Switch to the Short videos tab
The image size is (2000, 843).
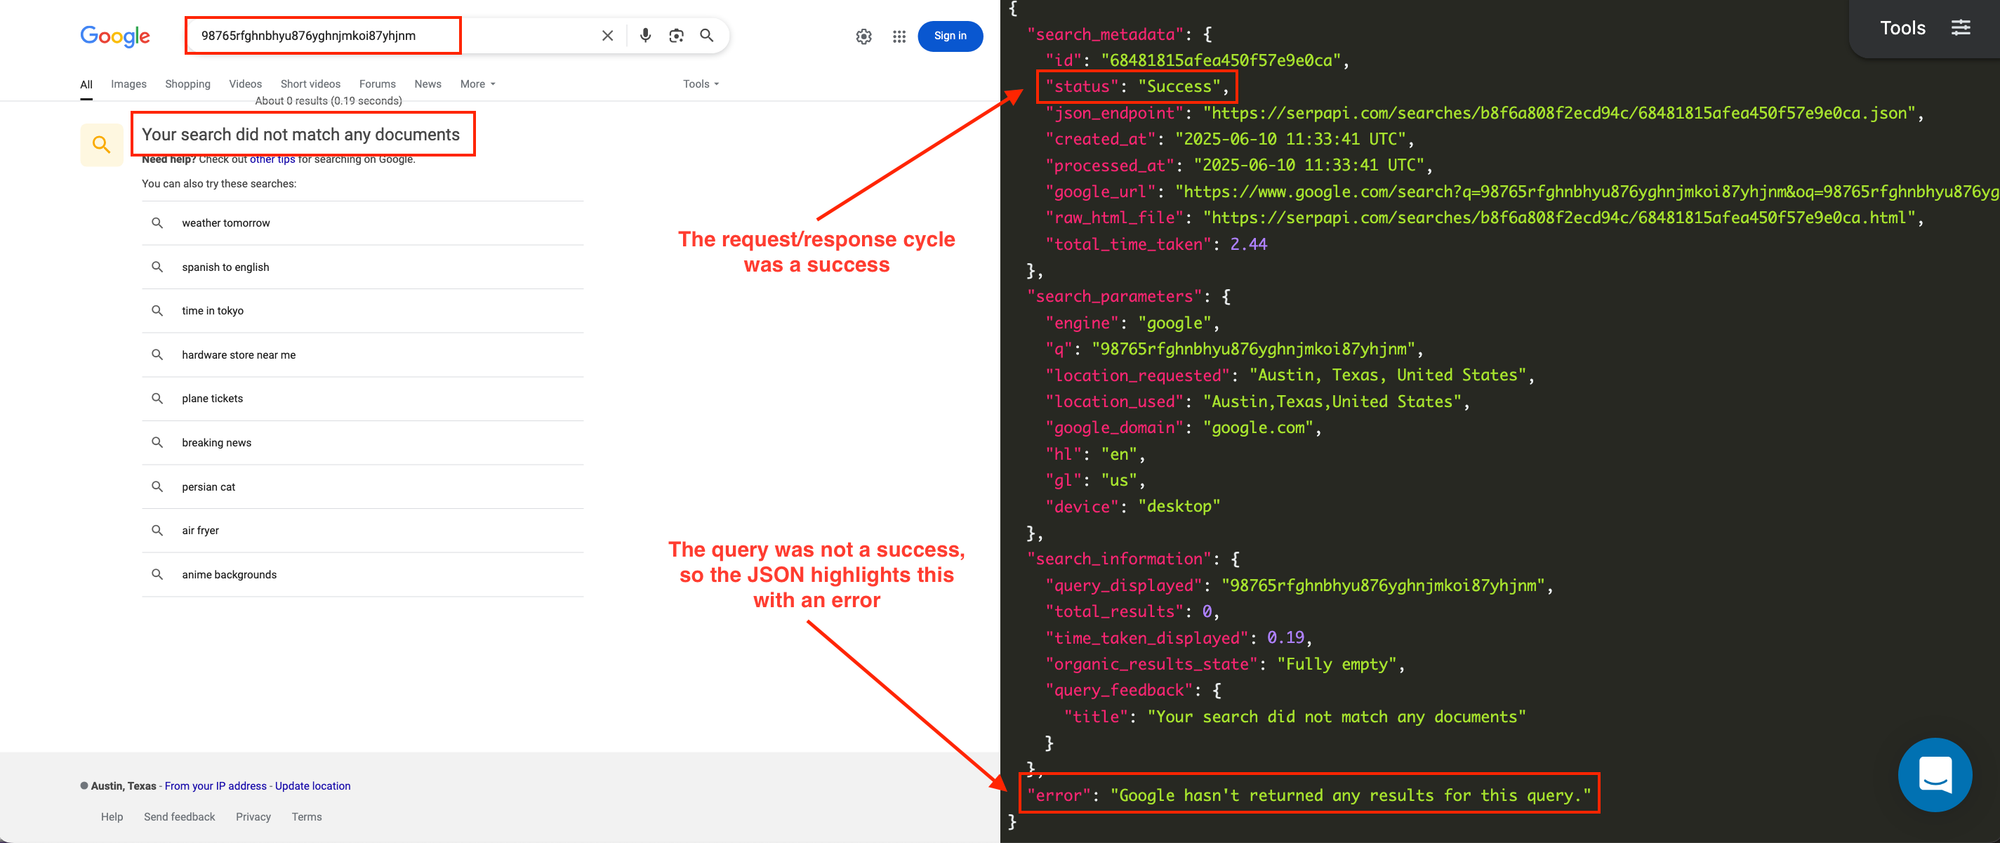[x=310, y=84]
